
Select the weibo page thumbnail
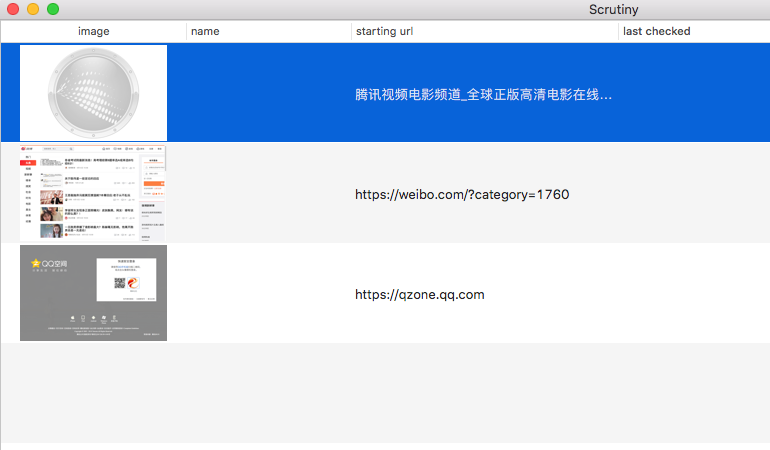tap(93, 193)
